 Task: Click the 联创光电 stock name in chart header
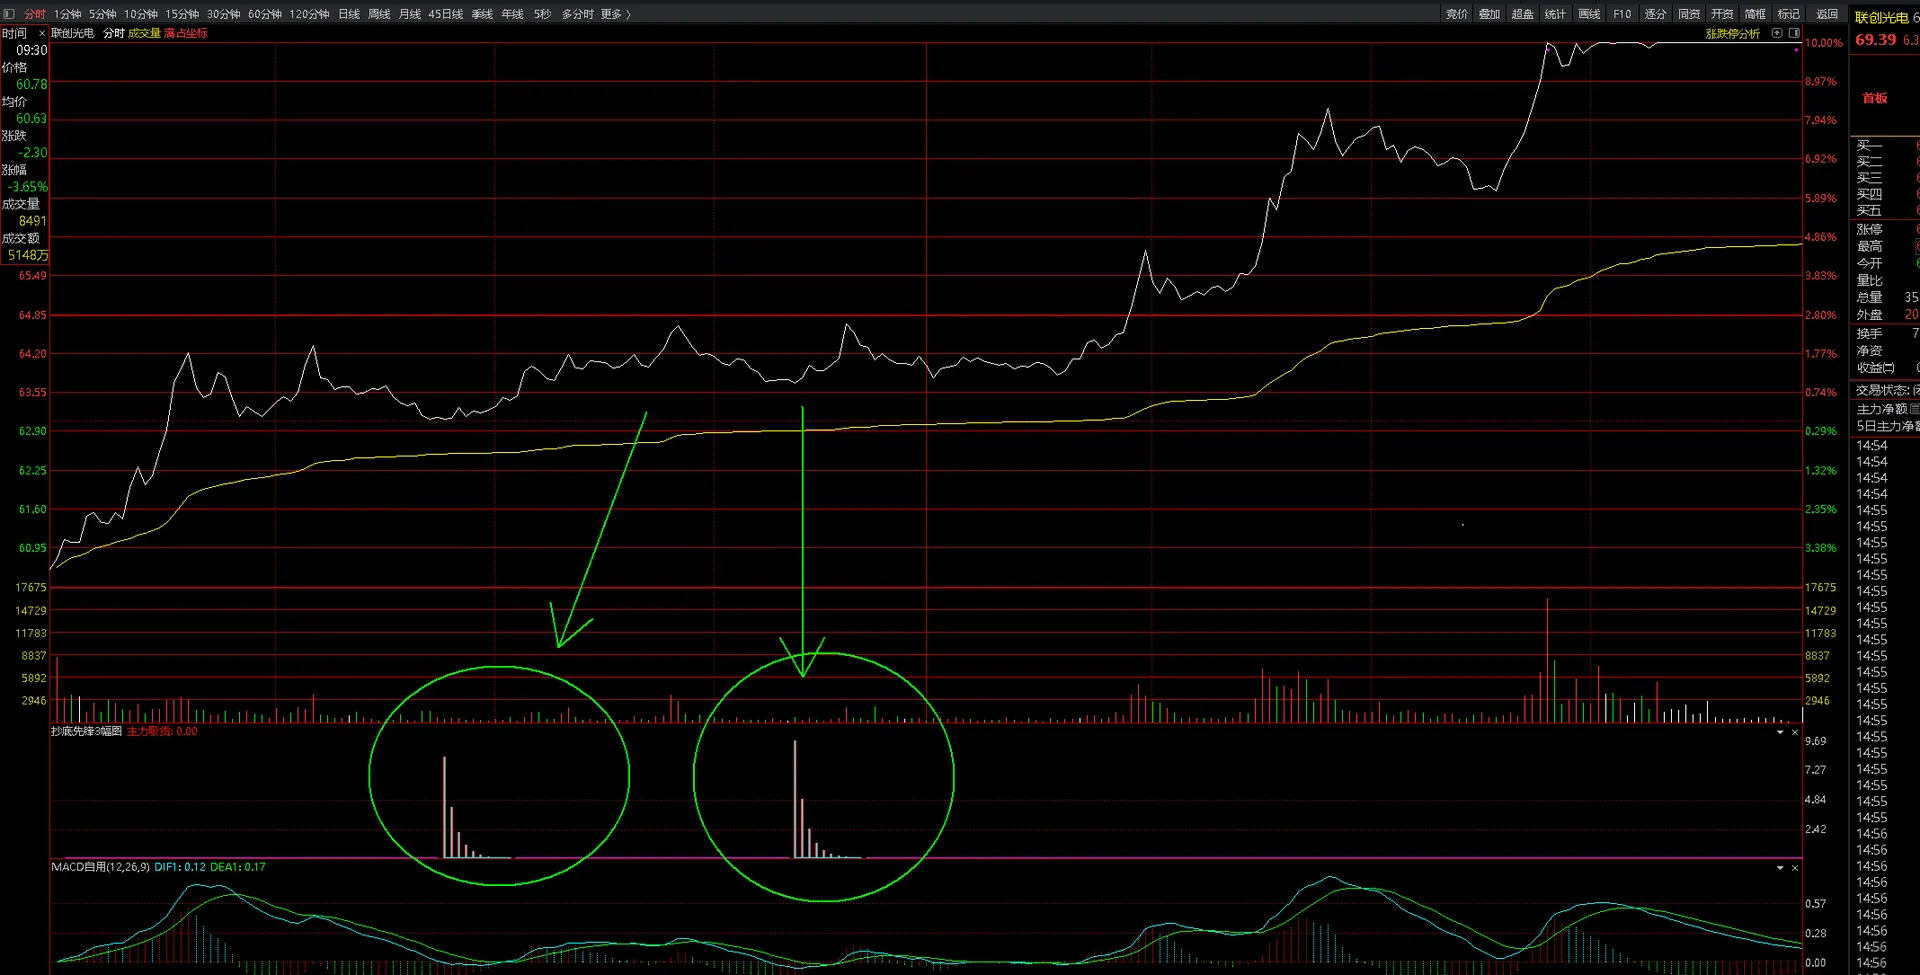click(x=73, y=33)
